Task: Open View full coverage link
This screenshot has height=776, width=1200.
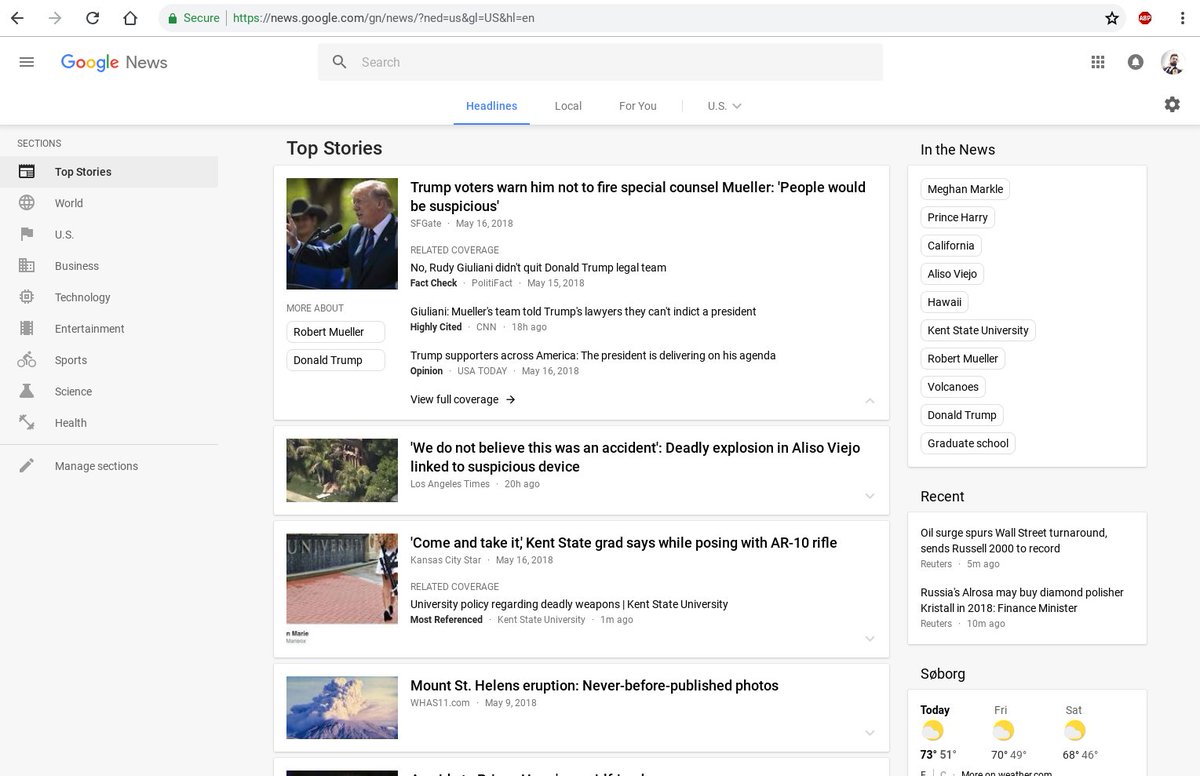Action: [x=463, y=399]
